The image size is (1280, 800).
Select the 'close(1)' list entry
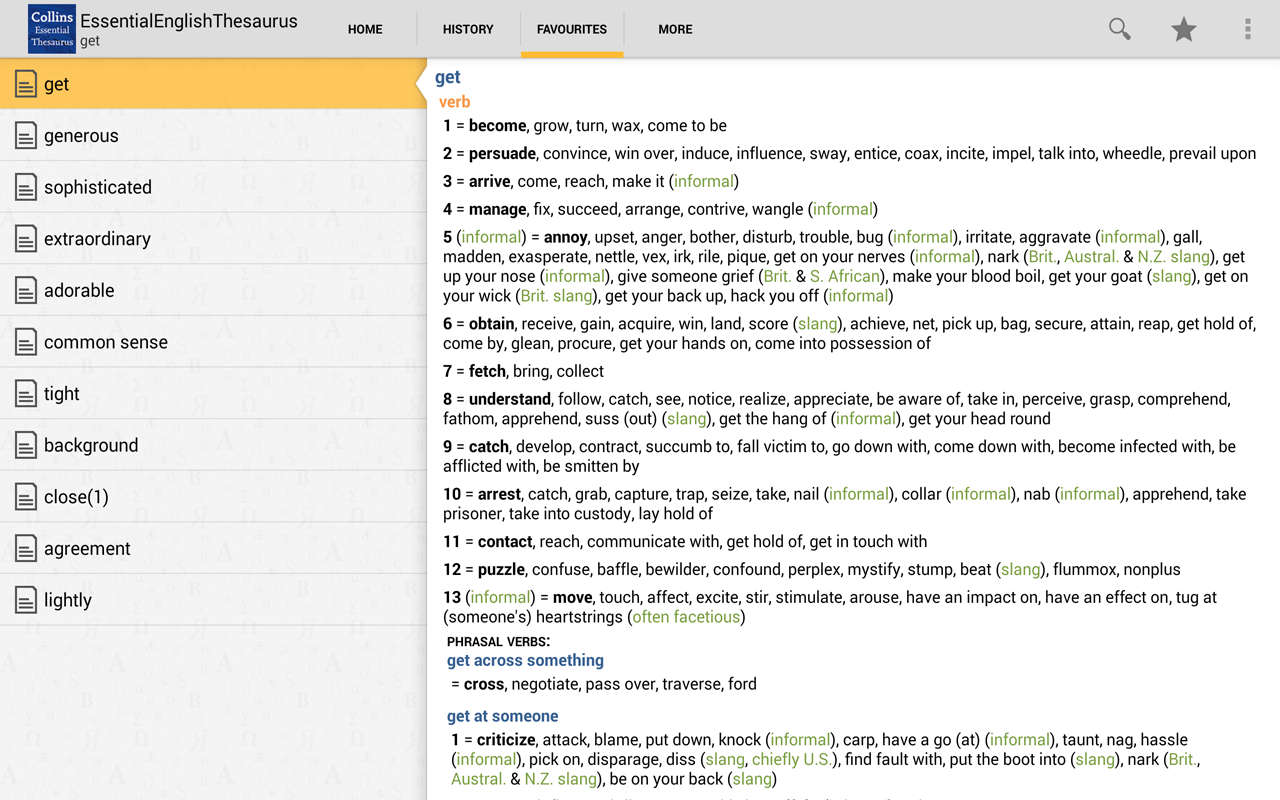coord(76,497)
